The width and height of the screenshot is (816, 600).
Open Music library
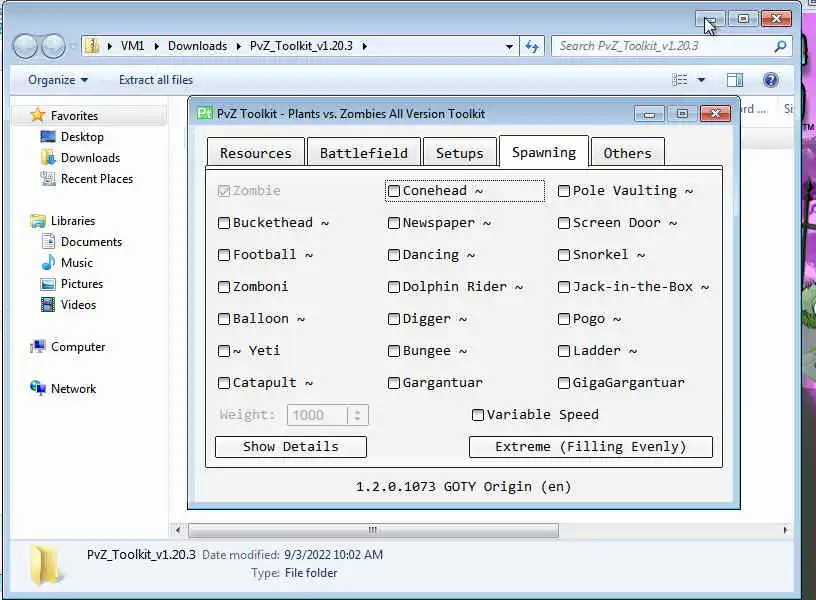pos(76,263)
